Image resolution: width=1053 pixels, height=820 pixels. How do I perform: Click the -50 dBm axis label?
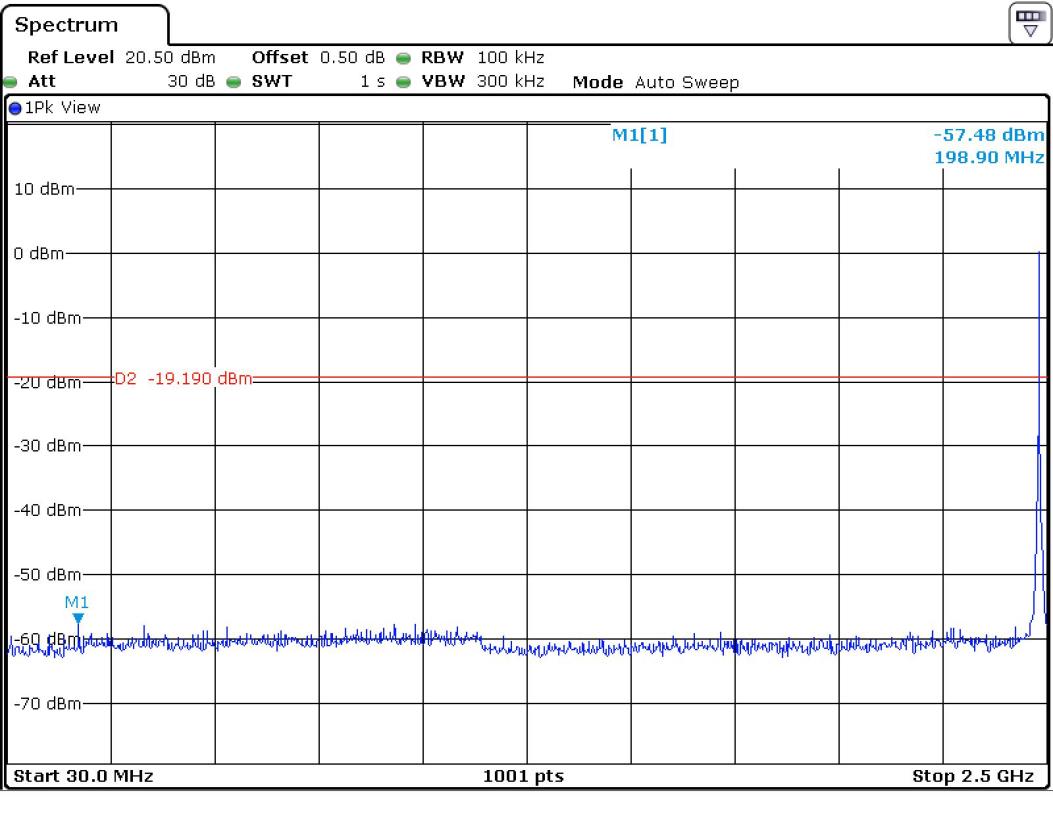click(x=47, y=575)
